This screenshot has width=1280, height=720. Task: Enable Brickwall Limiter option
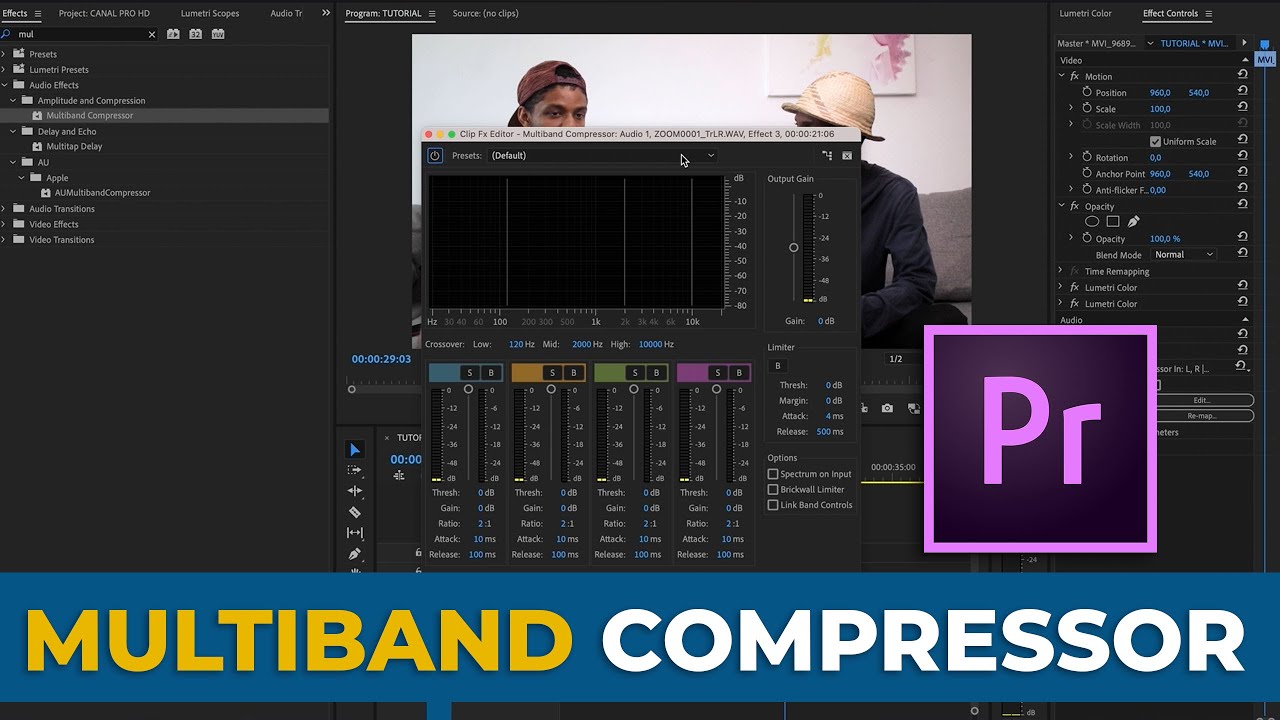pyautogui.click(x=773, y=490)
